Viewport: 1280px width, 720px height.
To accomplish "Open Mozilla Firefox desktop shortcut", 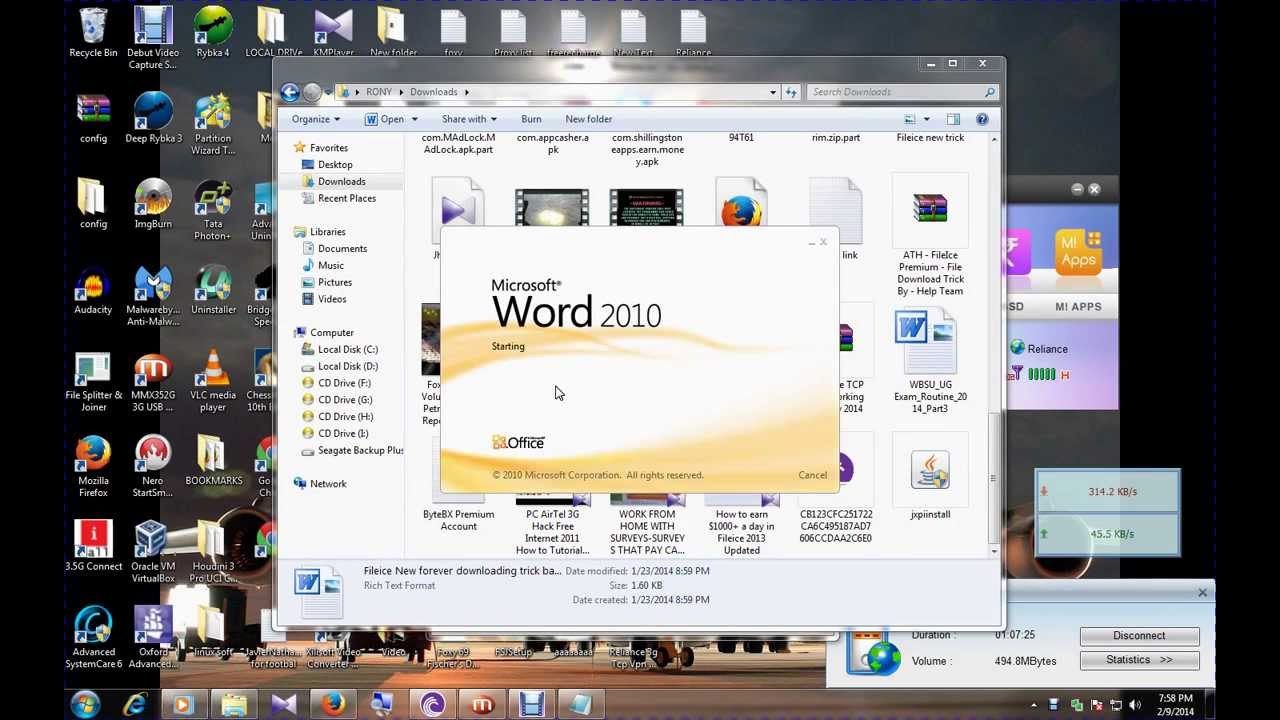I will click(93, 467).
